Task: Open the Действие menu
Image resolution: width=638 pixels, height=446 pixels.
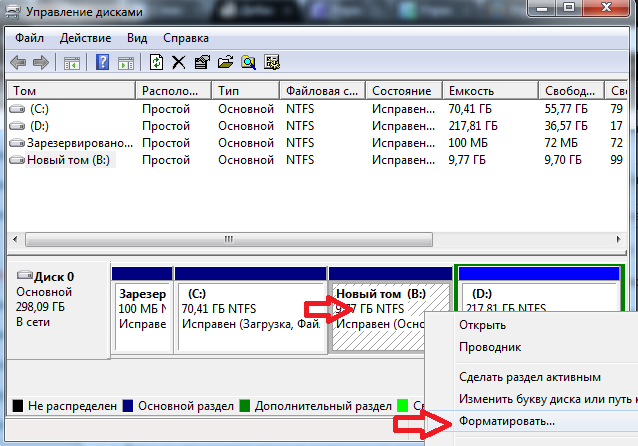Action: [x=85, y=37]
